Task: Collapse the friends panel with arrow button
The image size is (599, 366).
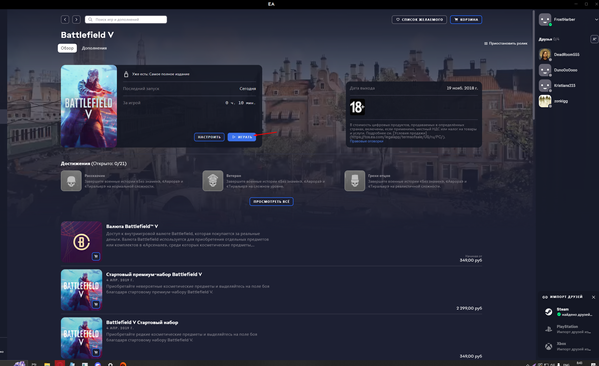Action: click(x=594, y=39)
